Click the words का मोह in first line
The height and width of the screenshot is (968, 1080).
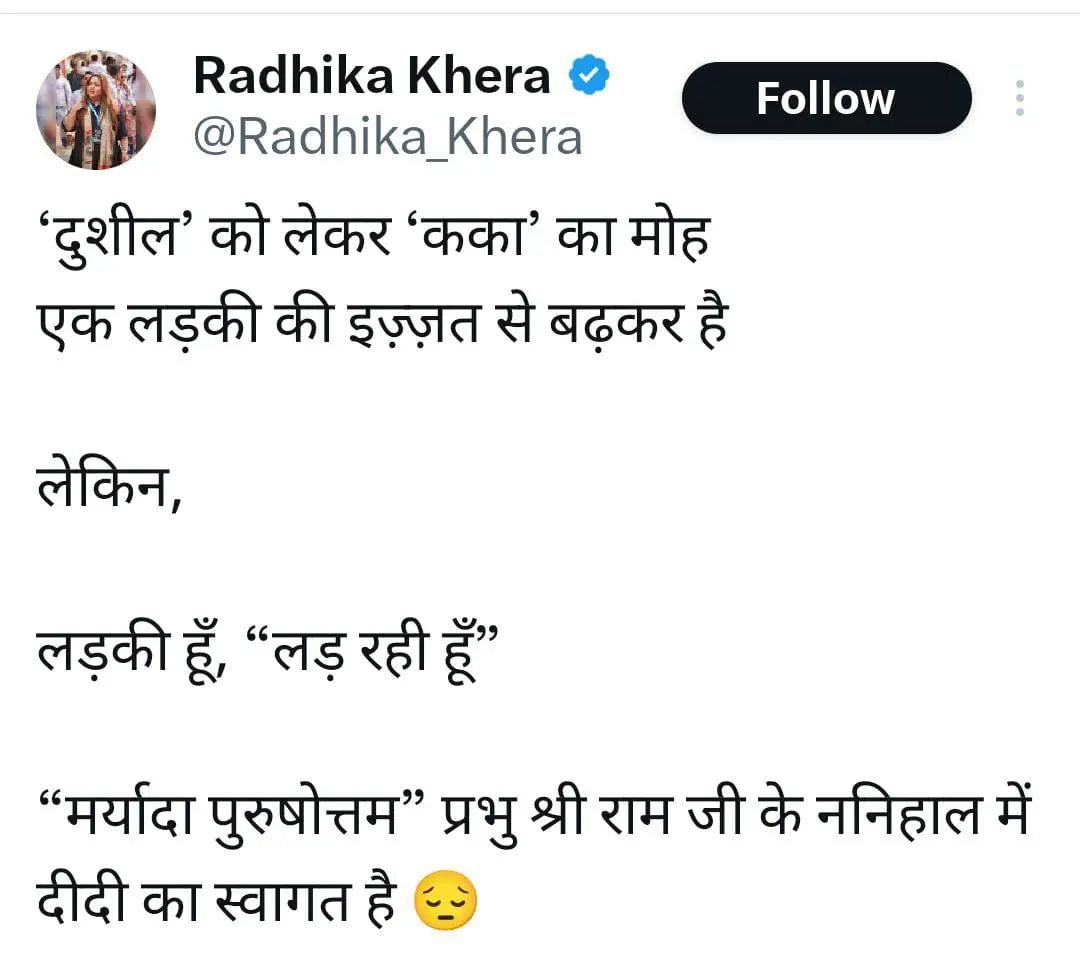(x=633, y=236)
